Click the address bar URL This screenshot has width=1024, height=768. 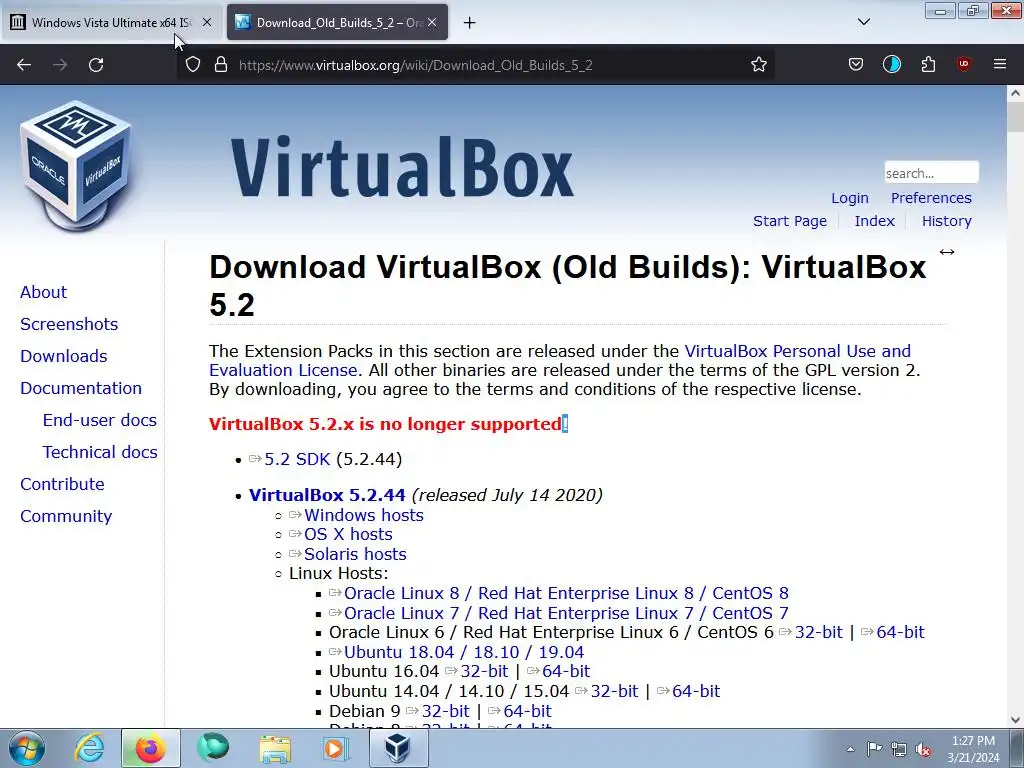[x=415, y=65]
